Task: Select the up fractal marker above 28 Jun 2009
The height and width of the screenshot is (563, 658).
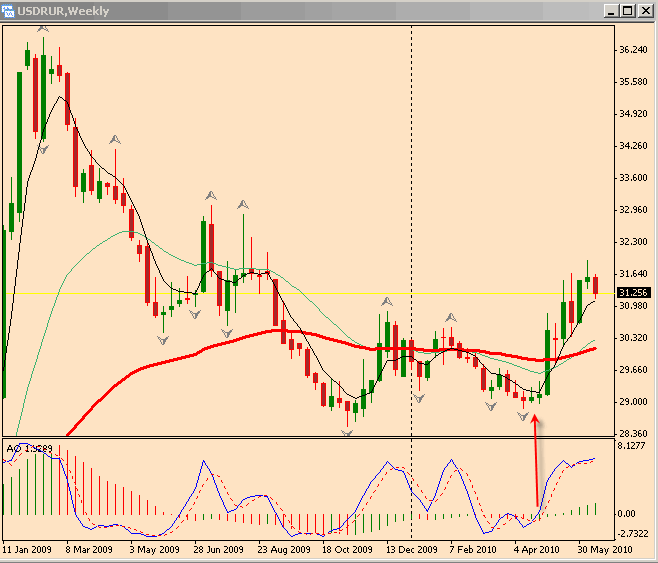Action: [211, 195]
